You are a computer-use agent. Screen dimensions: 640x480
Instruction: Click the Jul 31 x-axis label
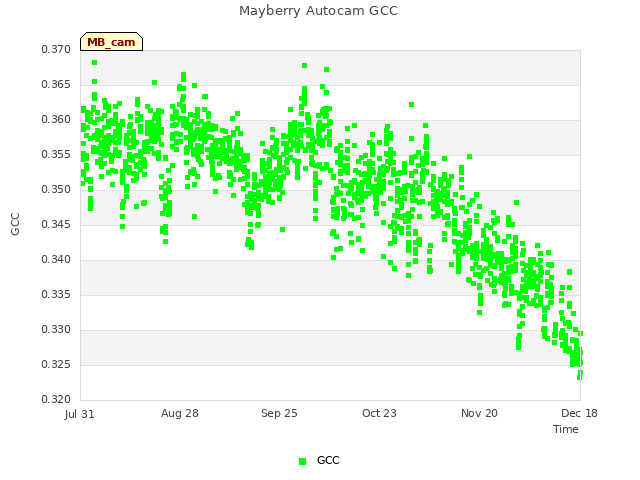tap(80, 414)
